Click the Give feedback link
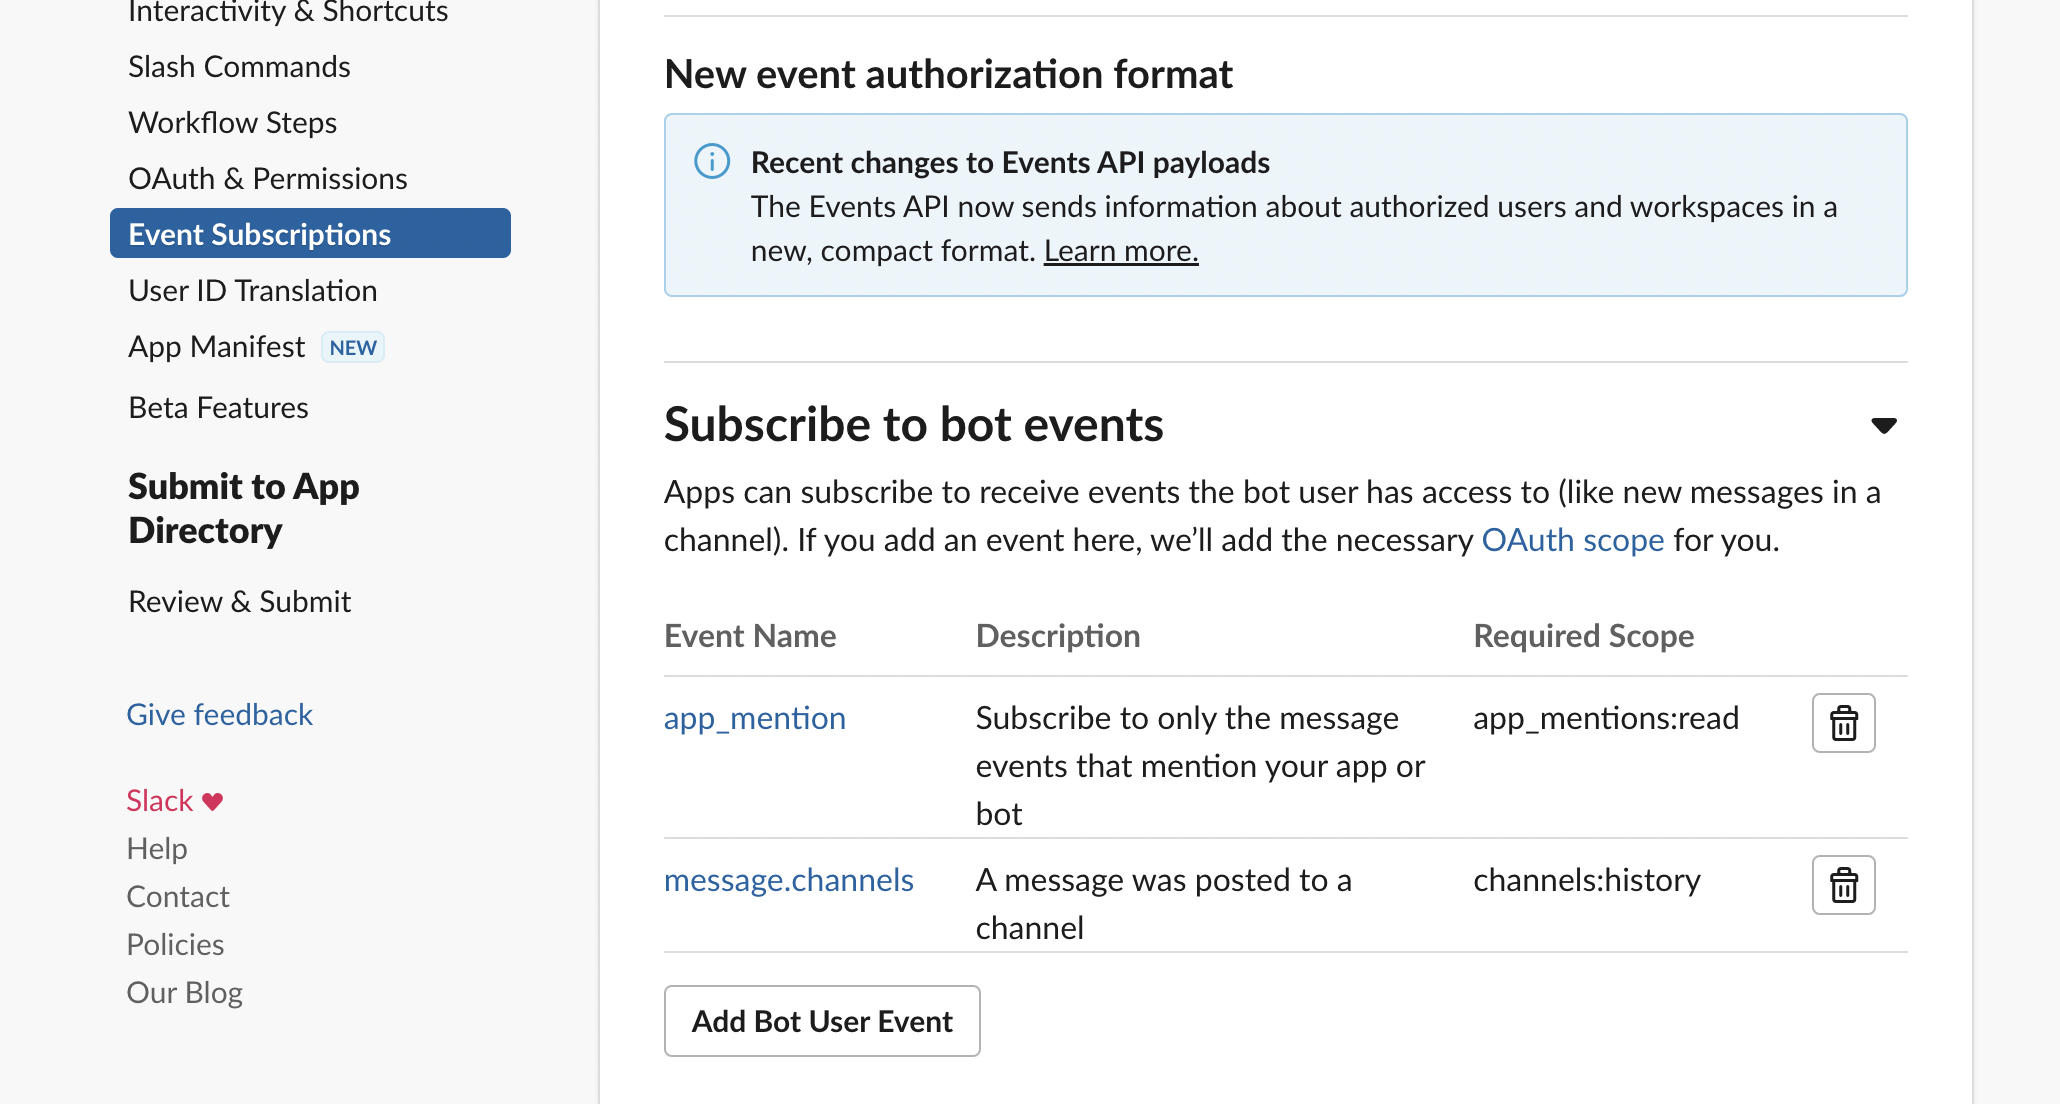2060x1104 pixels. pos(220,714)
